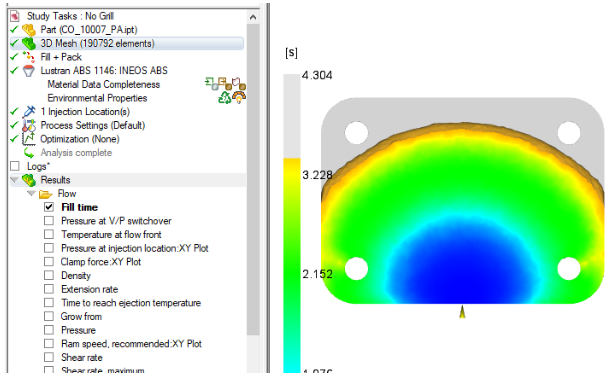Image resolution: width=612 pixels, height=378 pixels.
Task: Click the Study Tasks document icon
Action: click(15, 16)
